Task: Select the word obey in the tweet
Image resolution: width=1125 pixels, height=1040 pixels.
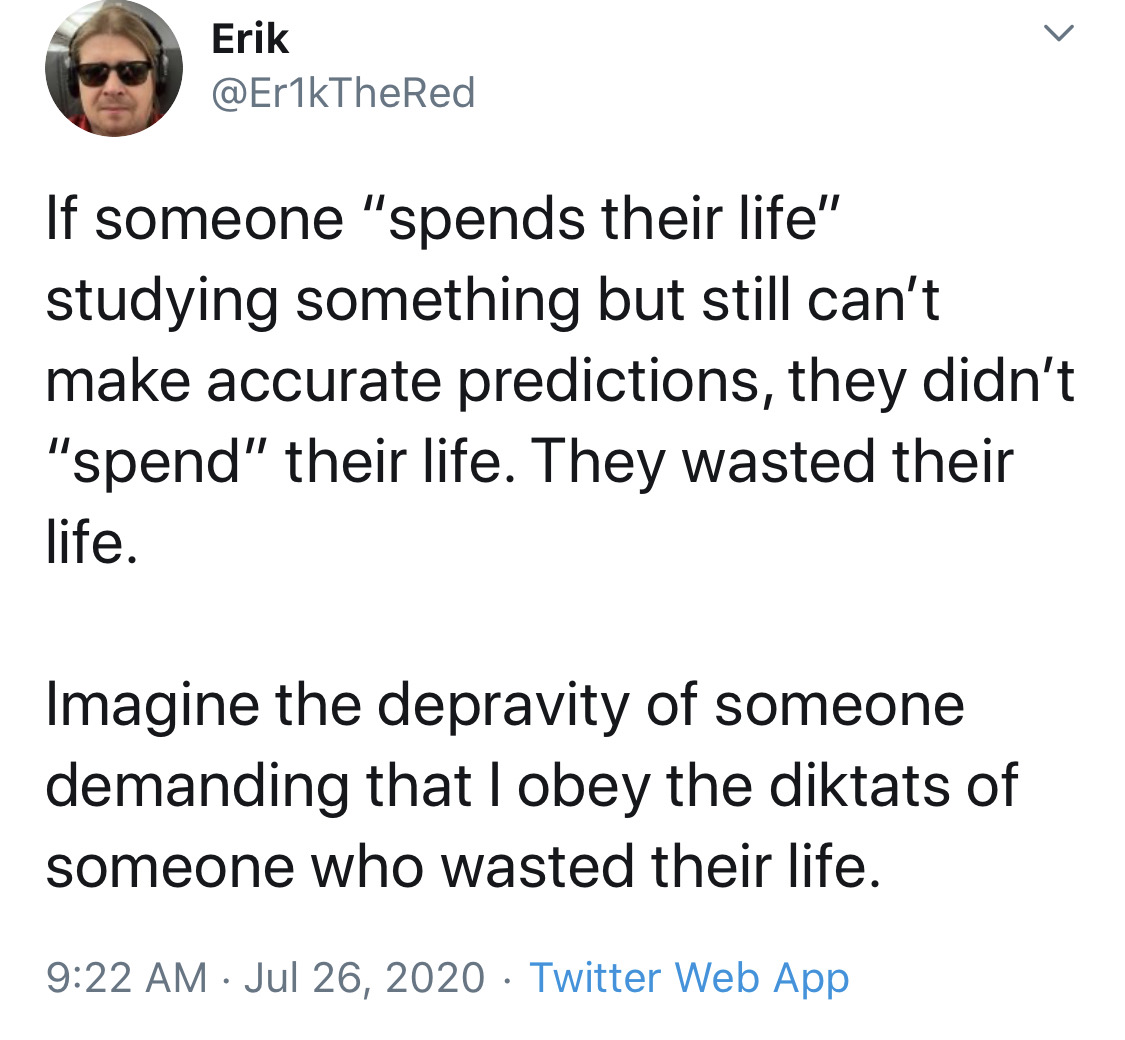Action: point(584,787)
